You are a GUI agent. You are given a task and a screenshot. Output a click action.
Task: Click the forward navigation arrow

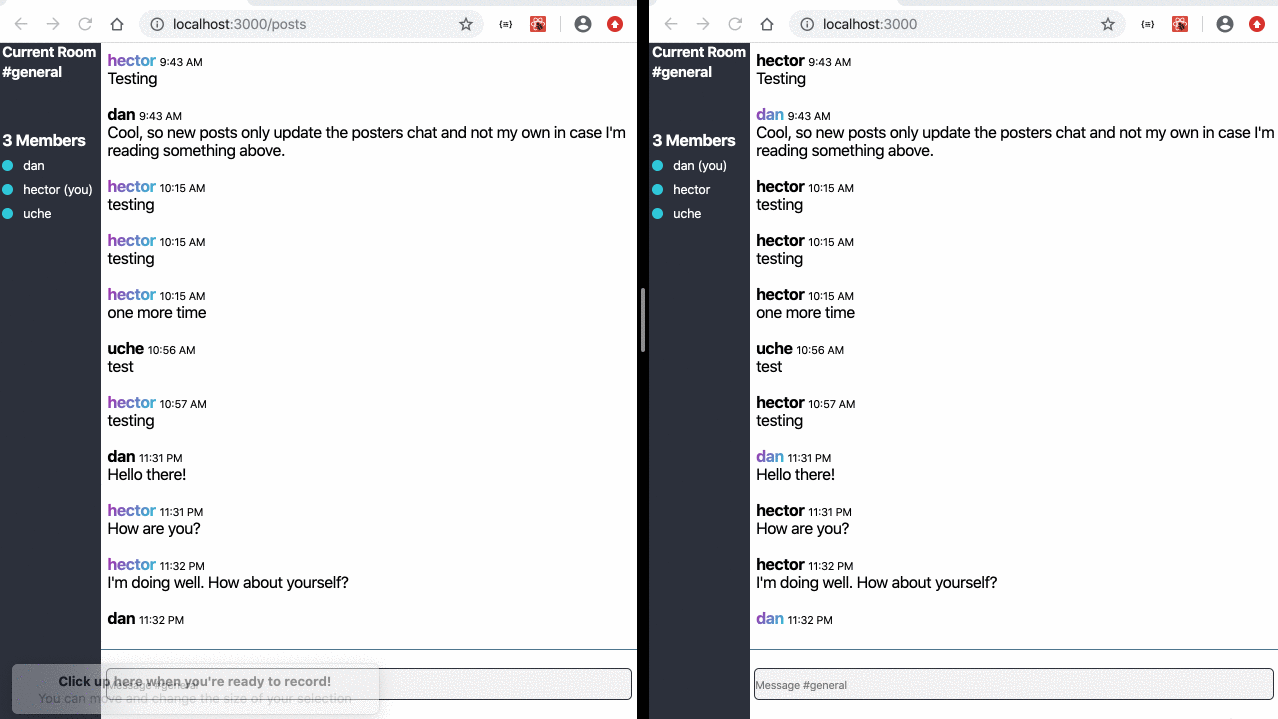tap(53, 24)
